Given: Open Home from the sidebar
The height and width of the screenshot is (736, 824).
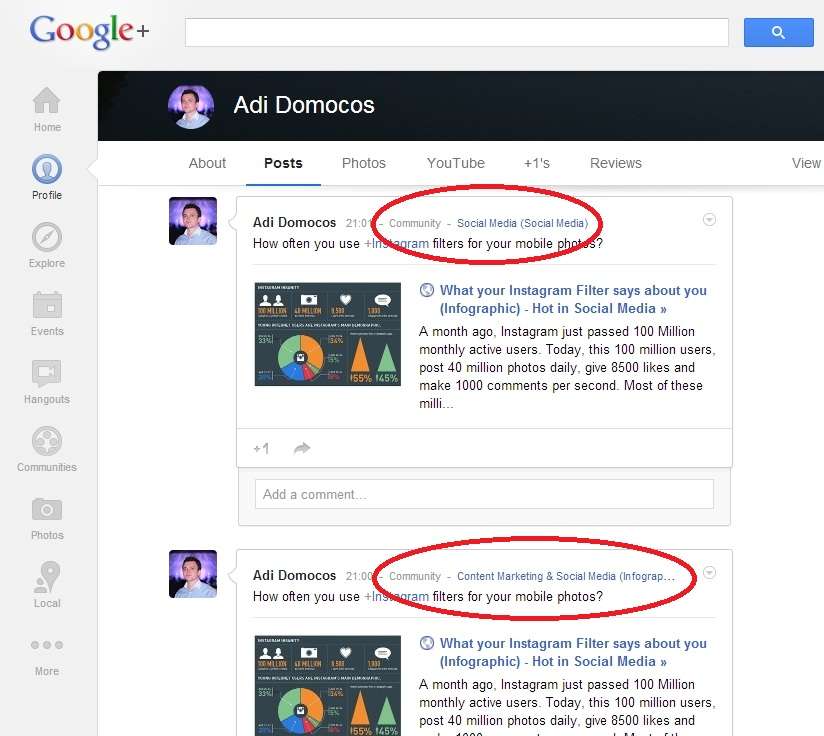Looking at the screenshot, I should coord(47,109).
